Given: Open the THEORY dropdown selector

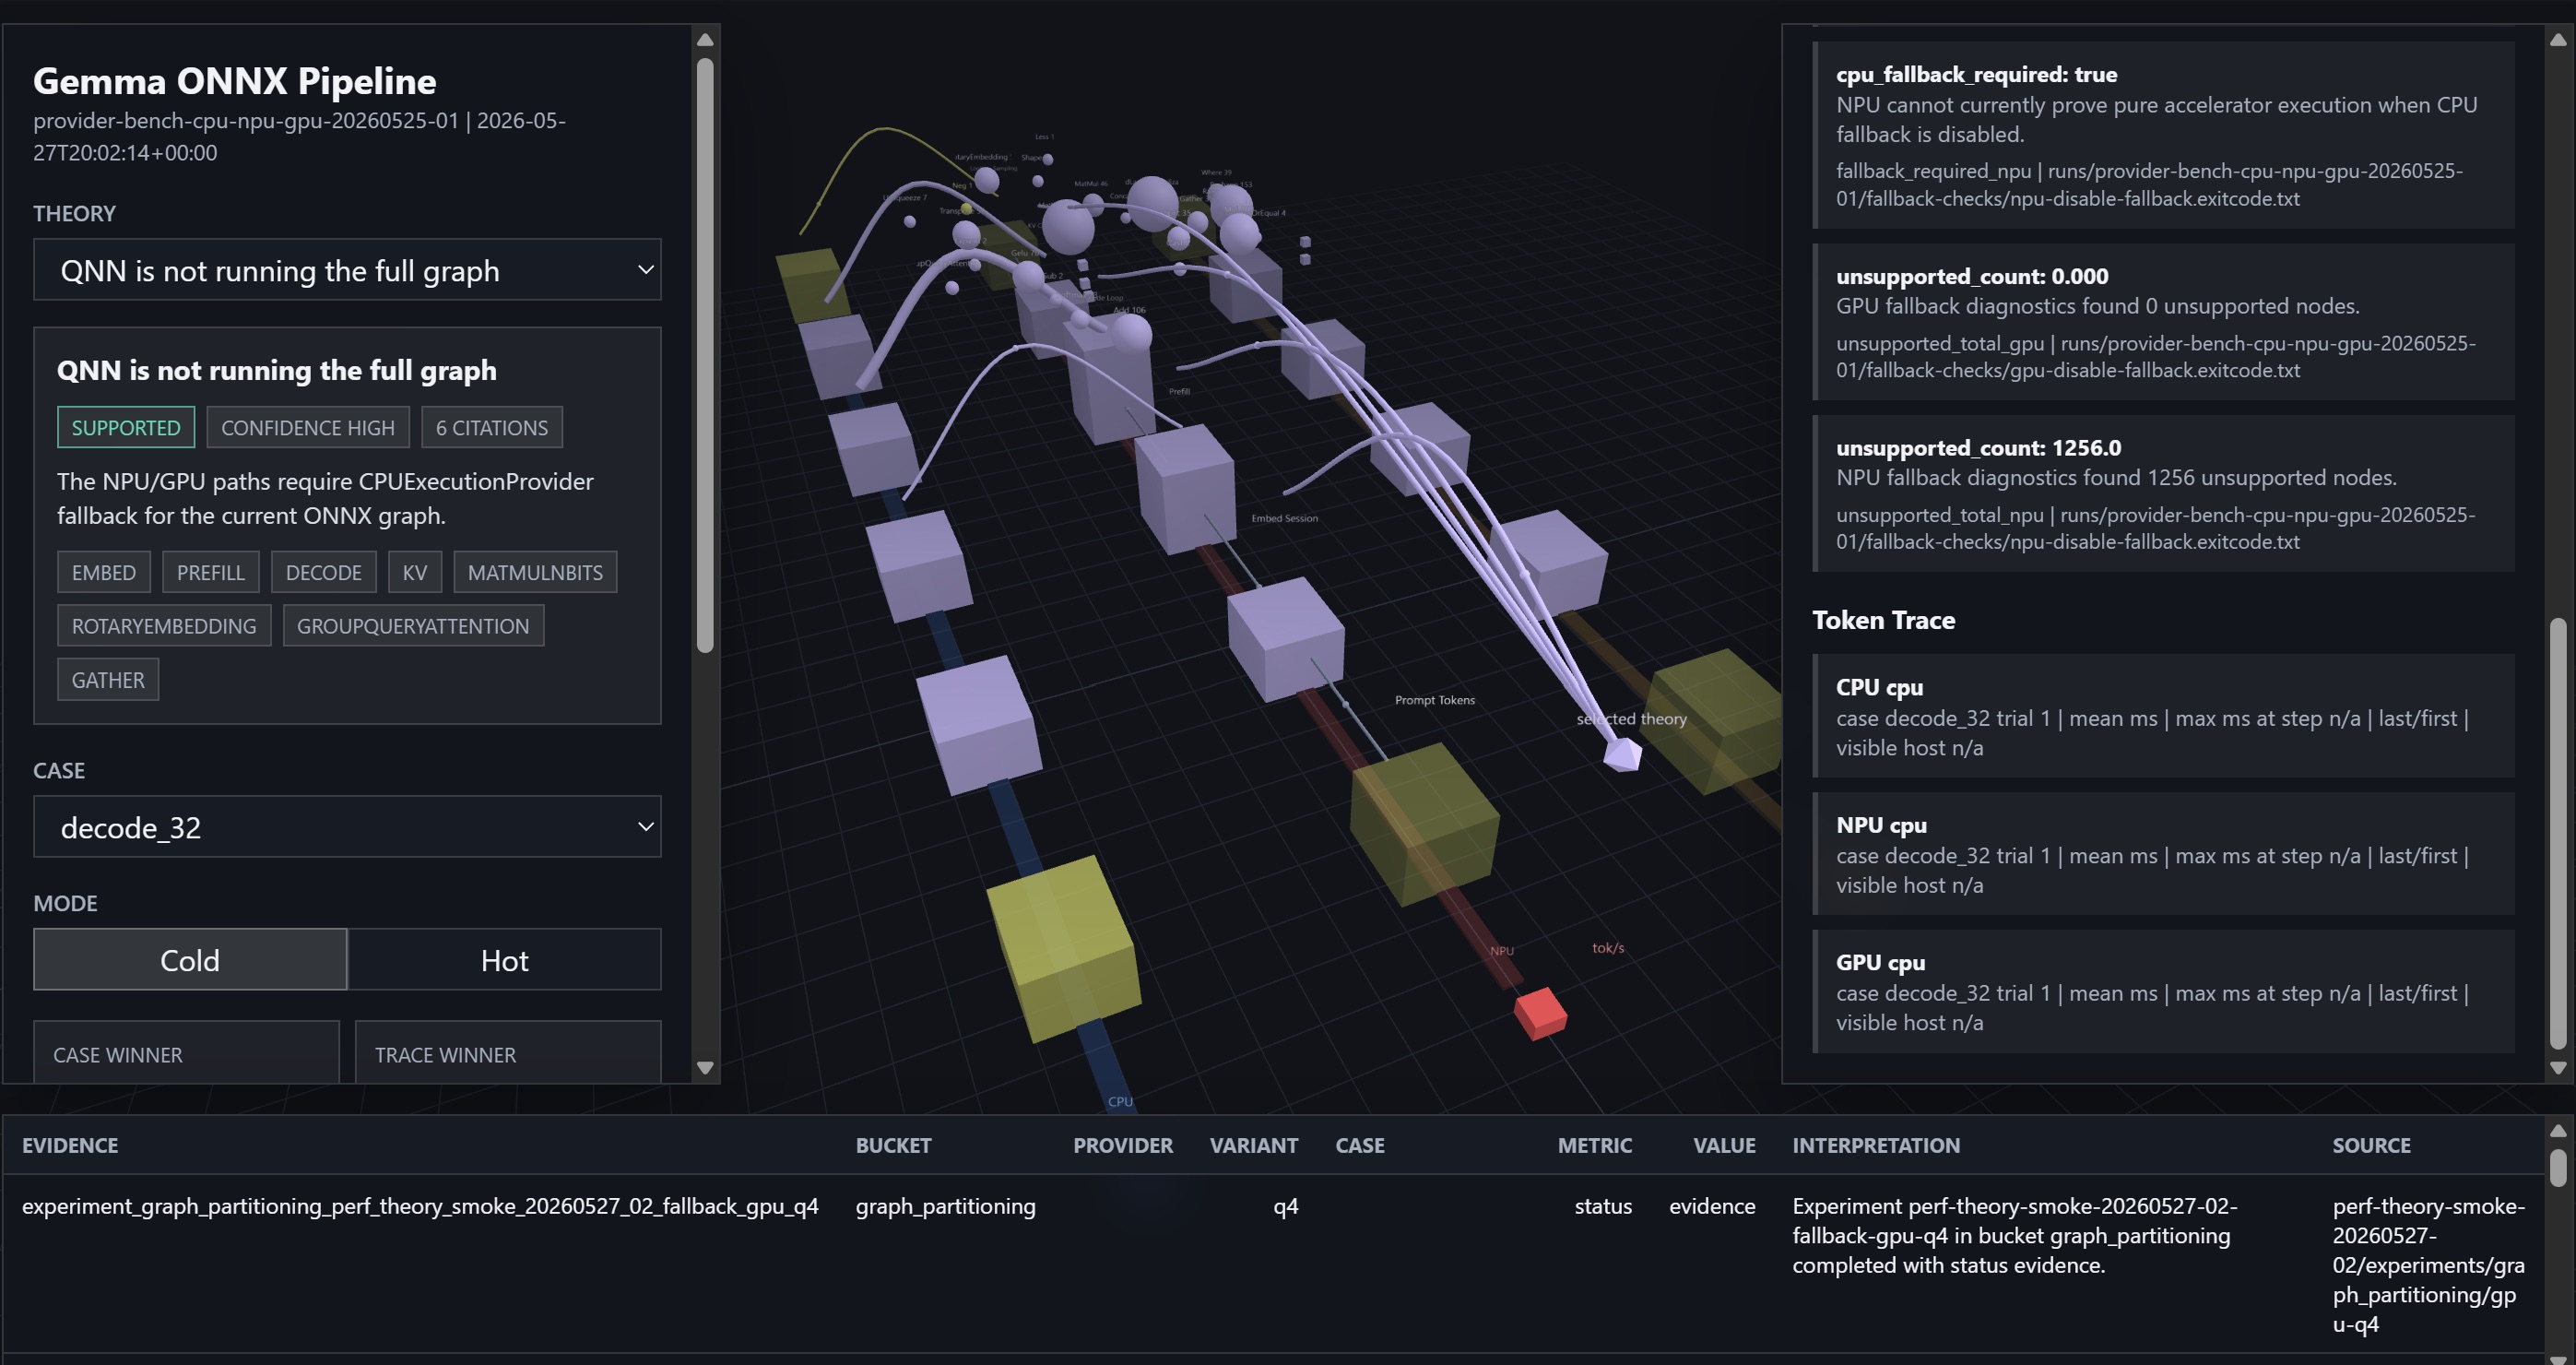Looking at the screenshot, I should 347,270.
